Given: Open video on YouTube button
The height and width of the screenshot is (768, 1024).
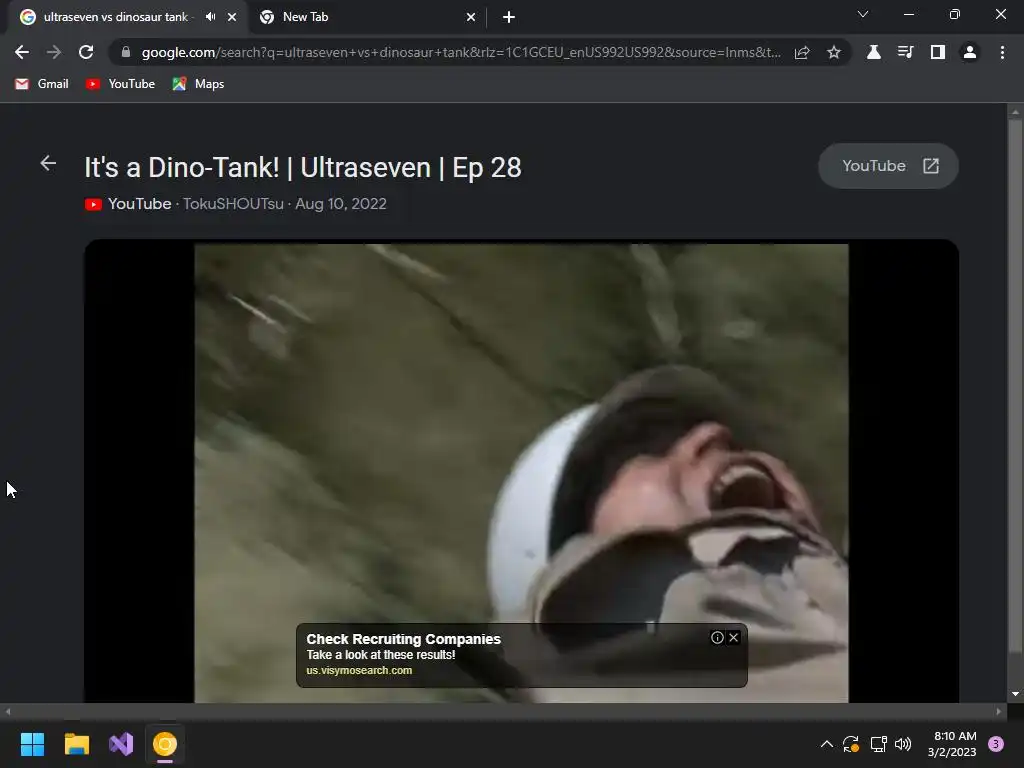Looking at the screenshot, I should coord(888,166).
